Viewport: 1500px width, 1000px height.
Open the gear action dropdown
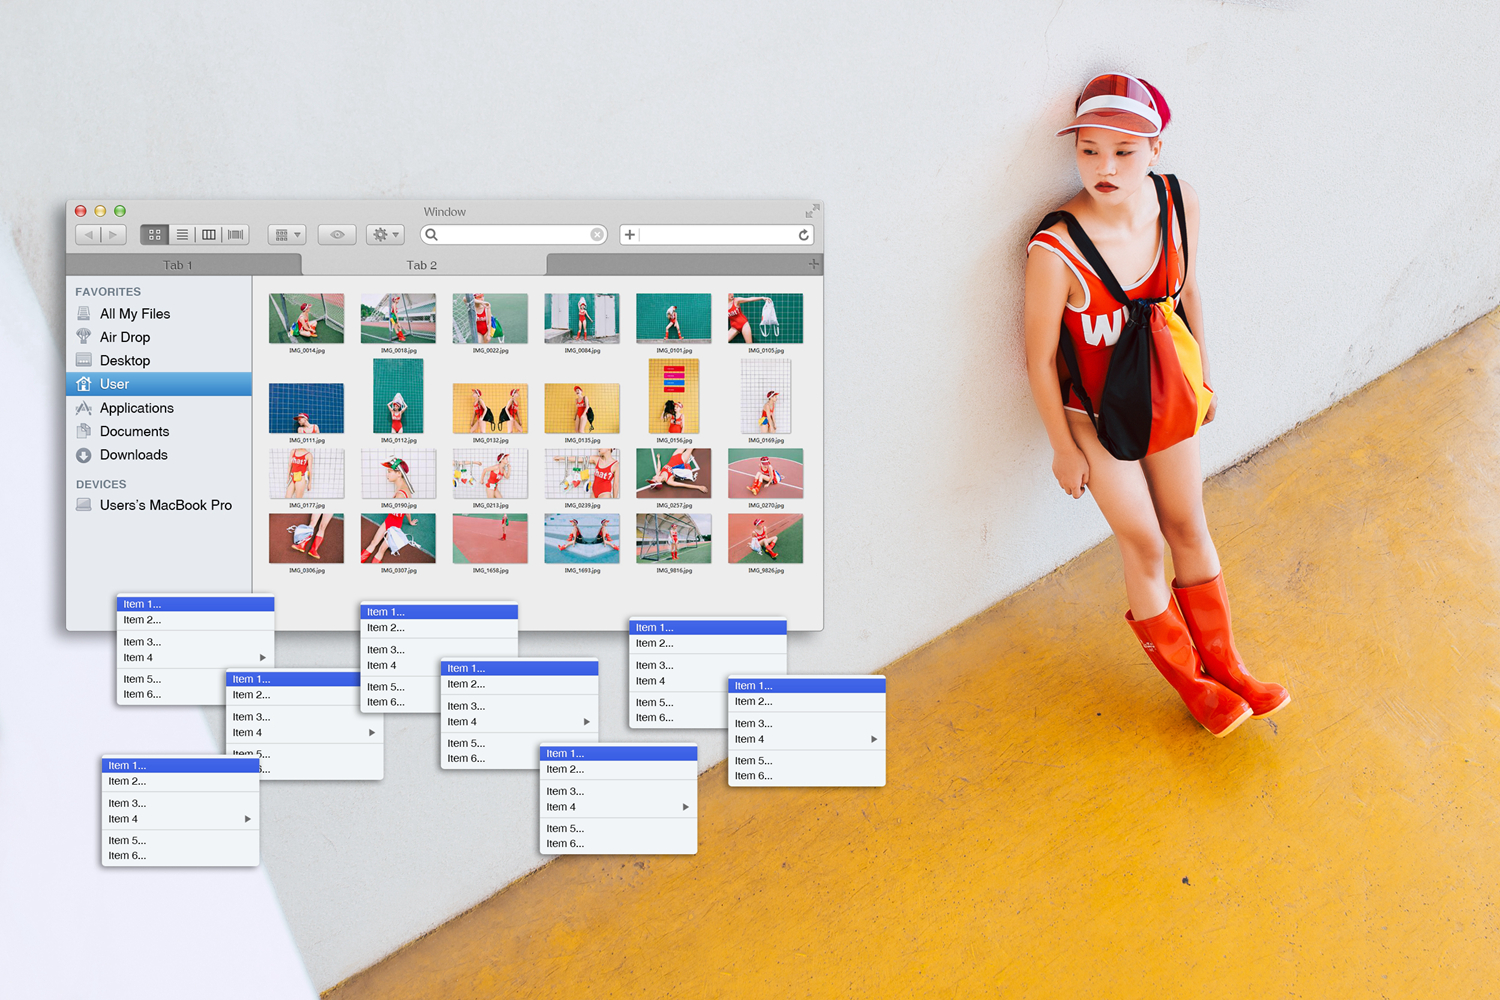point(385,235)
